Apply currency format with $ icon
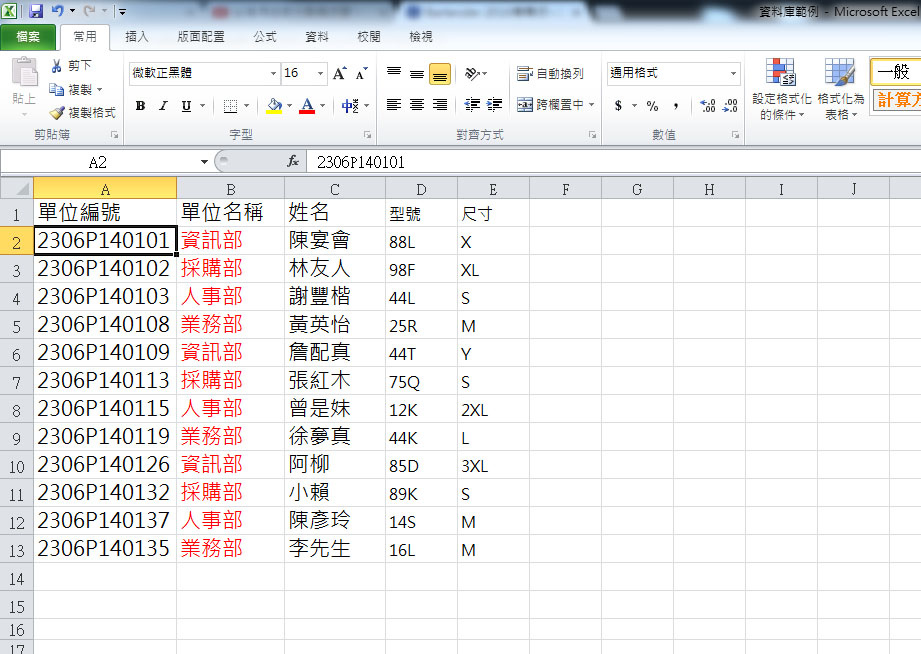Viewport: 921px width, 654px height. point(619,106)
